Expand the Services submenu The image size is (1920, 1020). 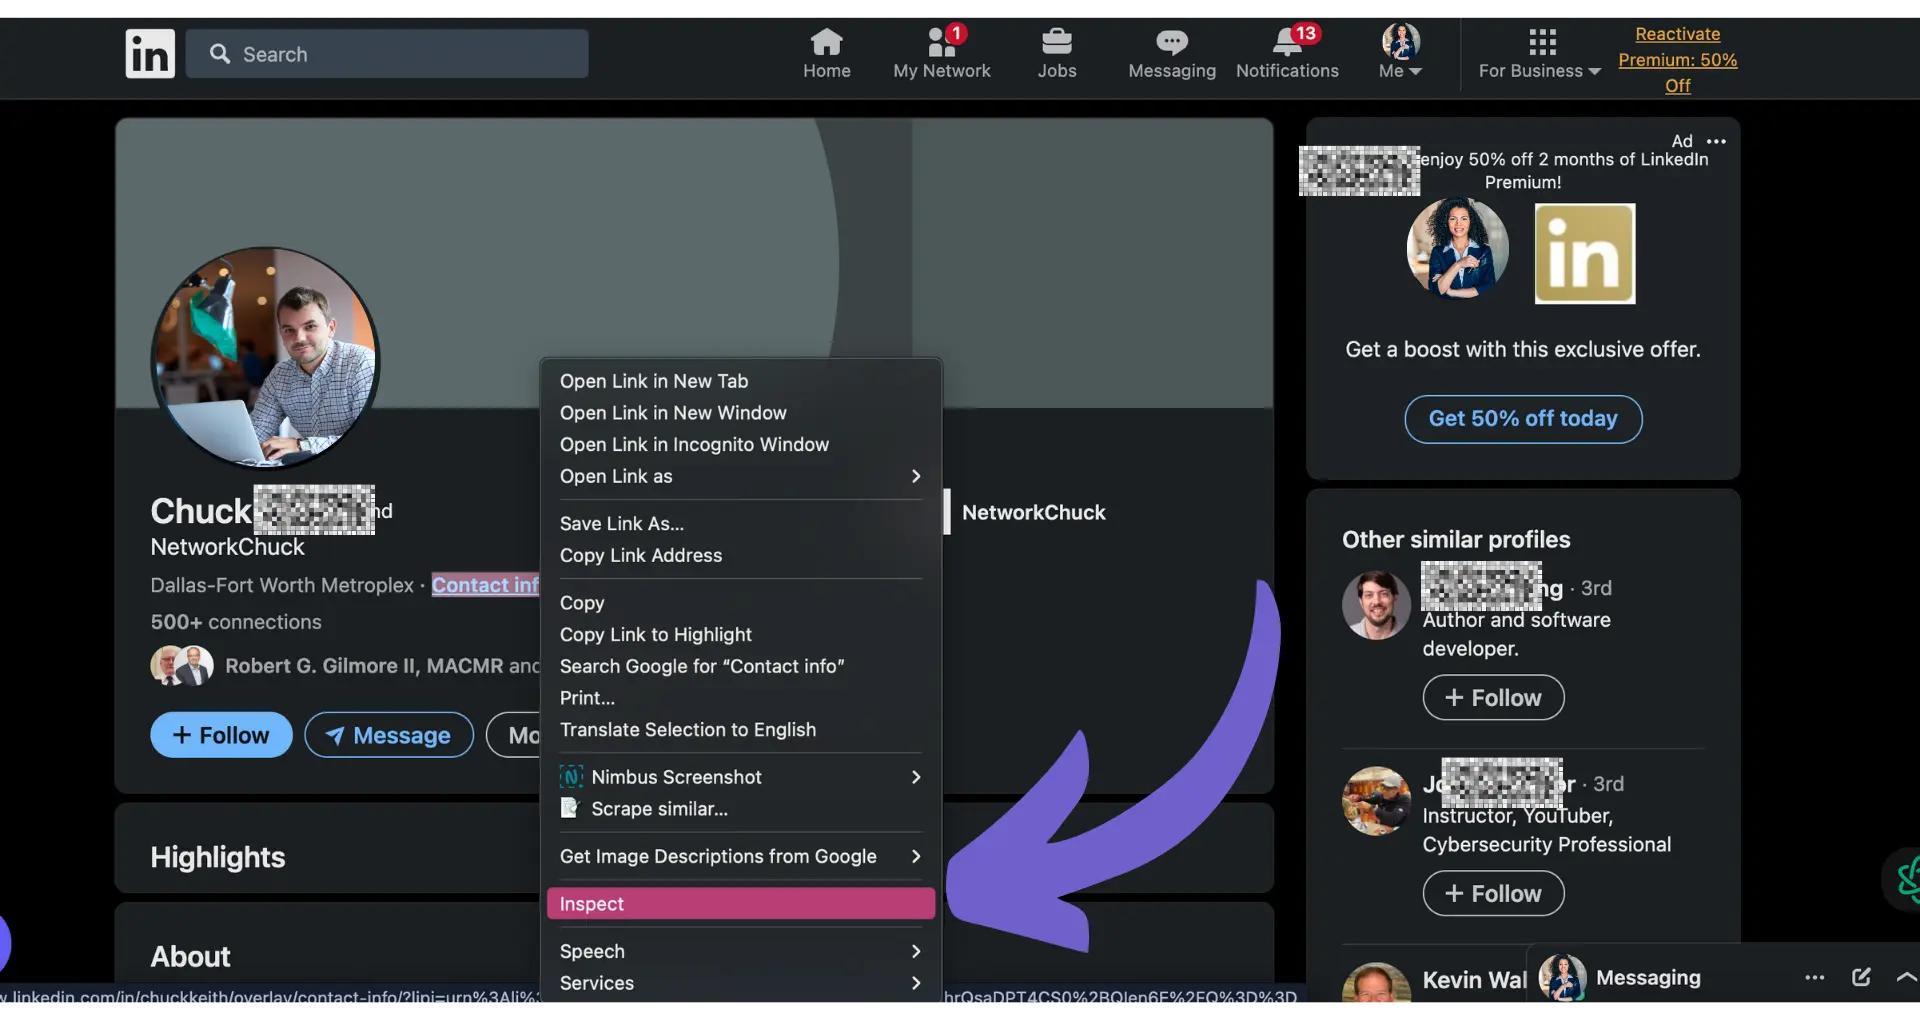tap(741, 984)
